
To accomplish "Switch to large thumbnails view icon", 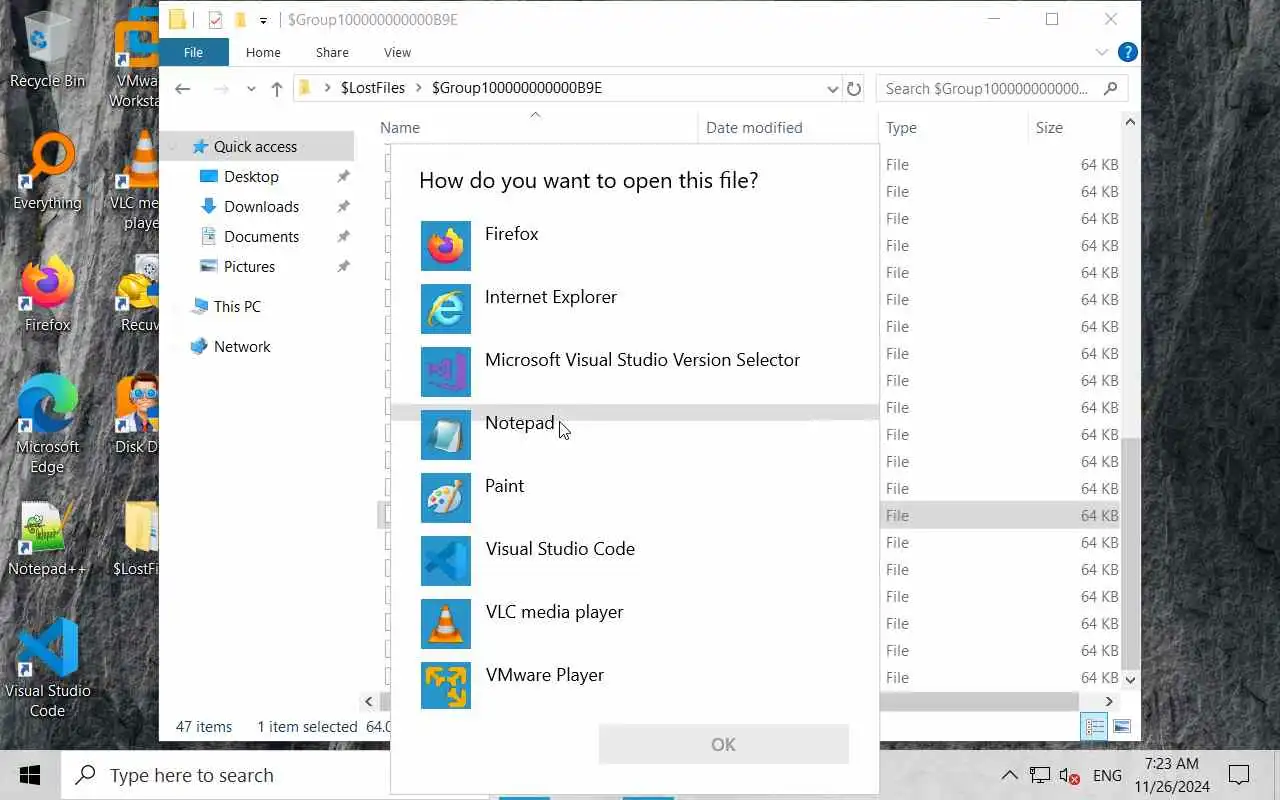I will (x=1121, y=727).
